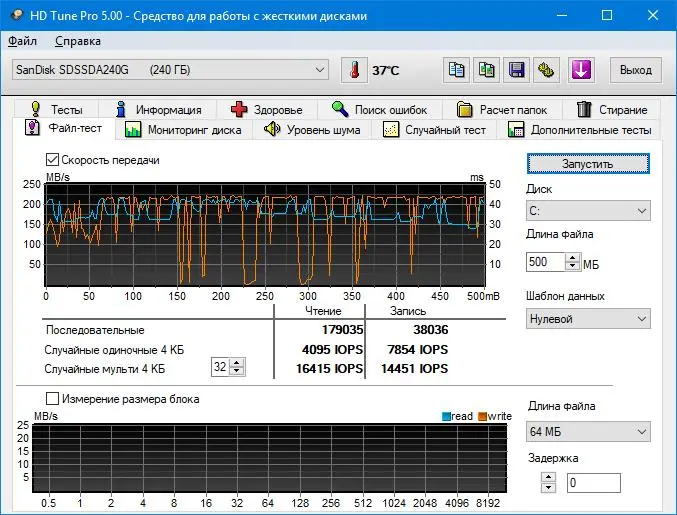Click magnifier icon on Поиск ошибок
This screenshot has height=515, width=677.
pos(340,109)
